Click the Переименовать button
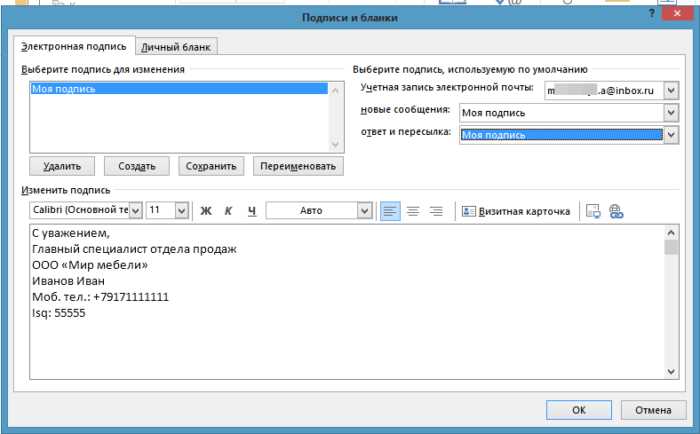Viewport: 700px width, 434px height. tap(298, 166)
